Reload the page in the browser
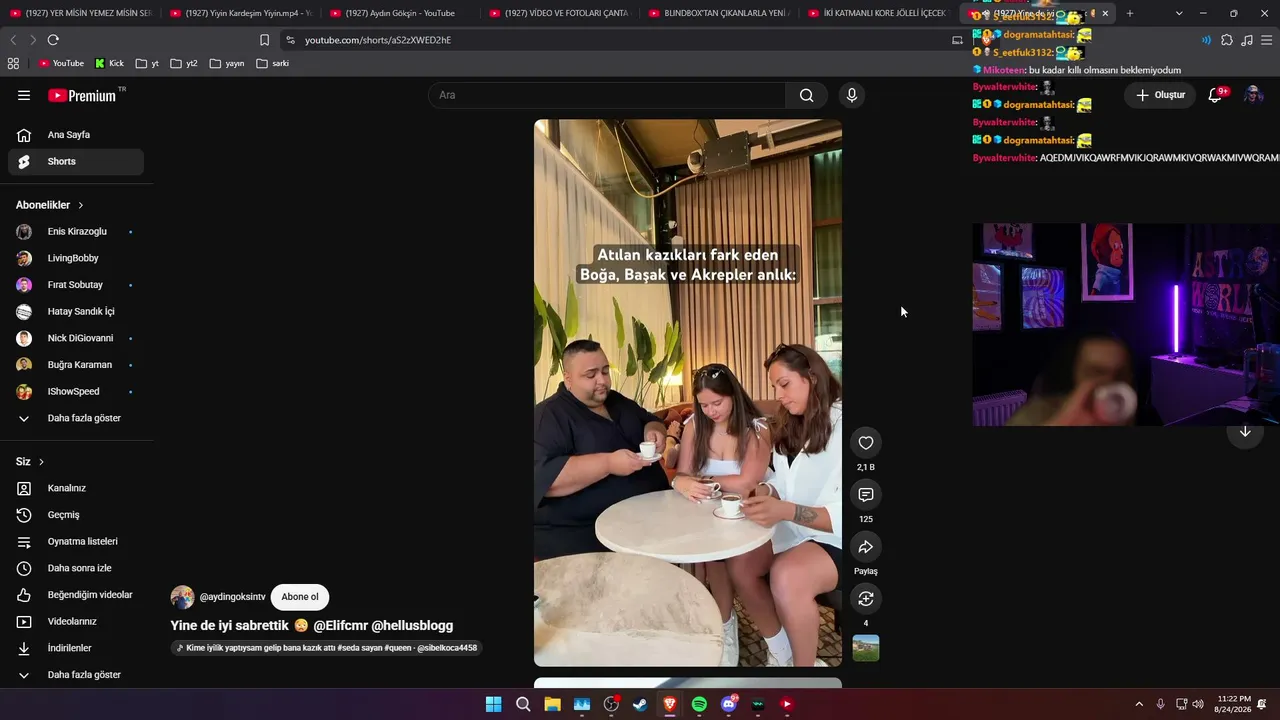The width and height of the screenshot is (1280, 720). click(x=53, y=40)
